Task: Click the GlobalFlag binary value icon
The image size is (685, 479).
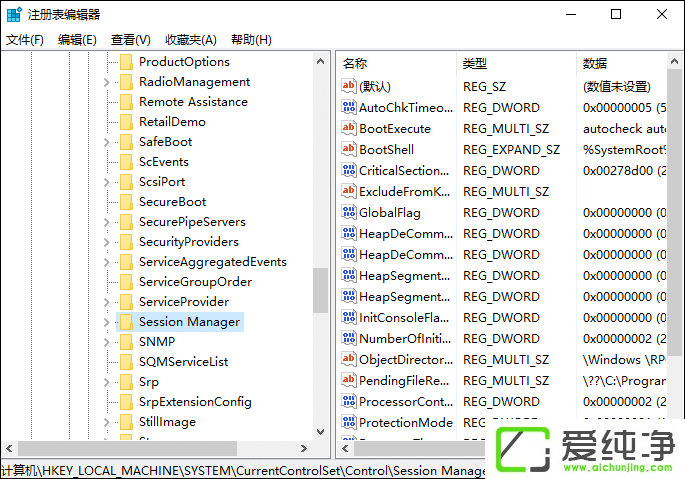Action: (349, 212)
